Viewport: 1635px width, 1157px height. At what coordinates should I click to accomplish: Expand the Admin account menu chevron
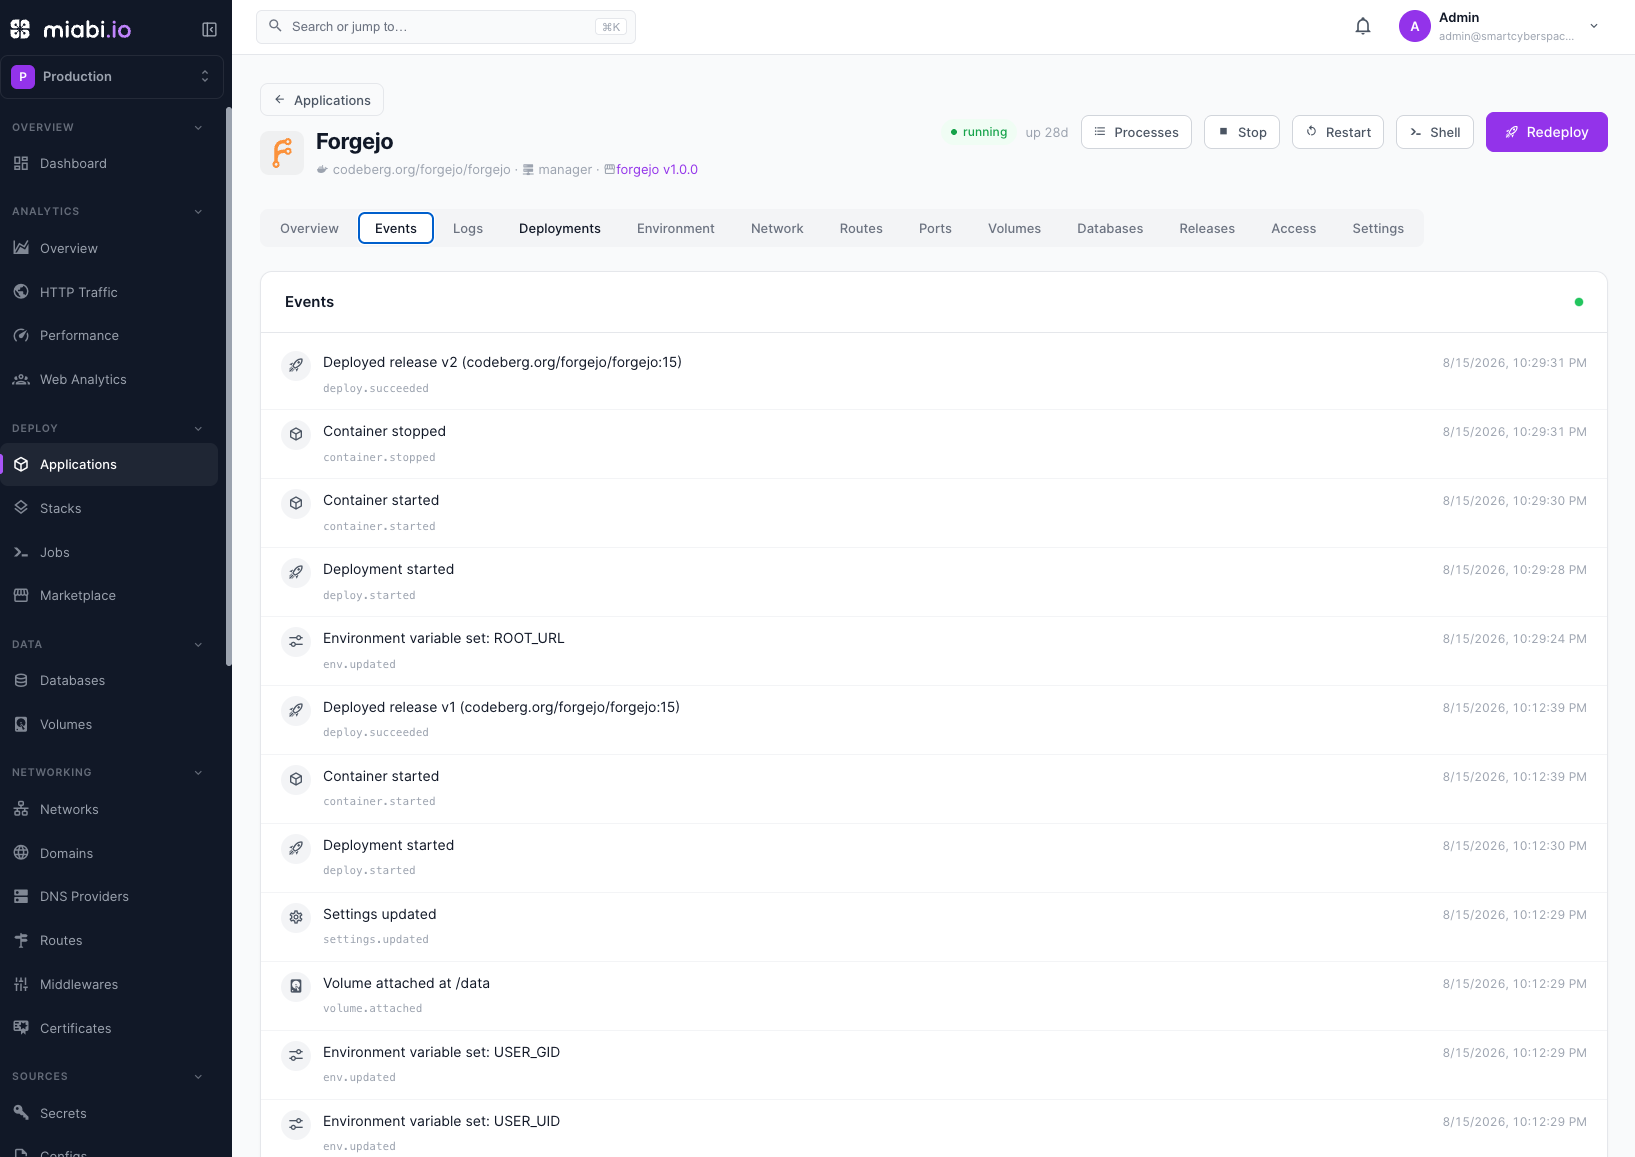coord(1594,27)
